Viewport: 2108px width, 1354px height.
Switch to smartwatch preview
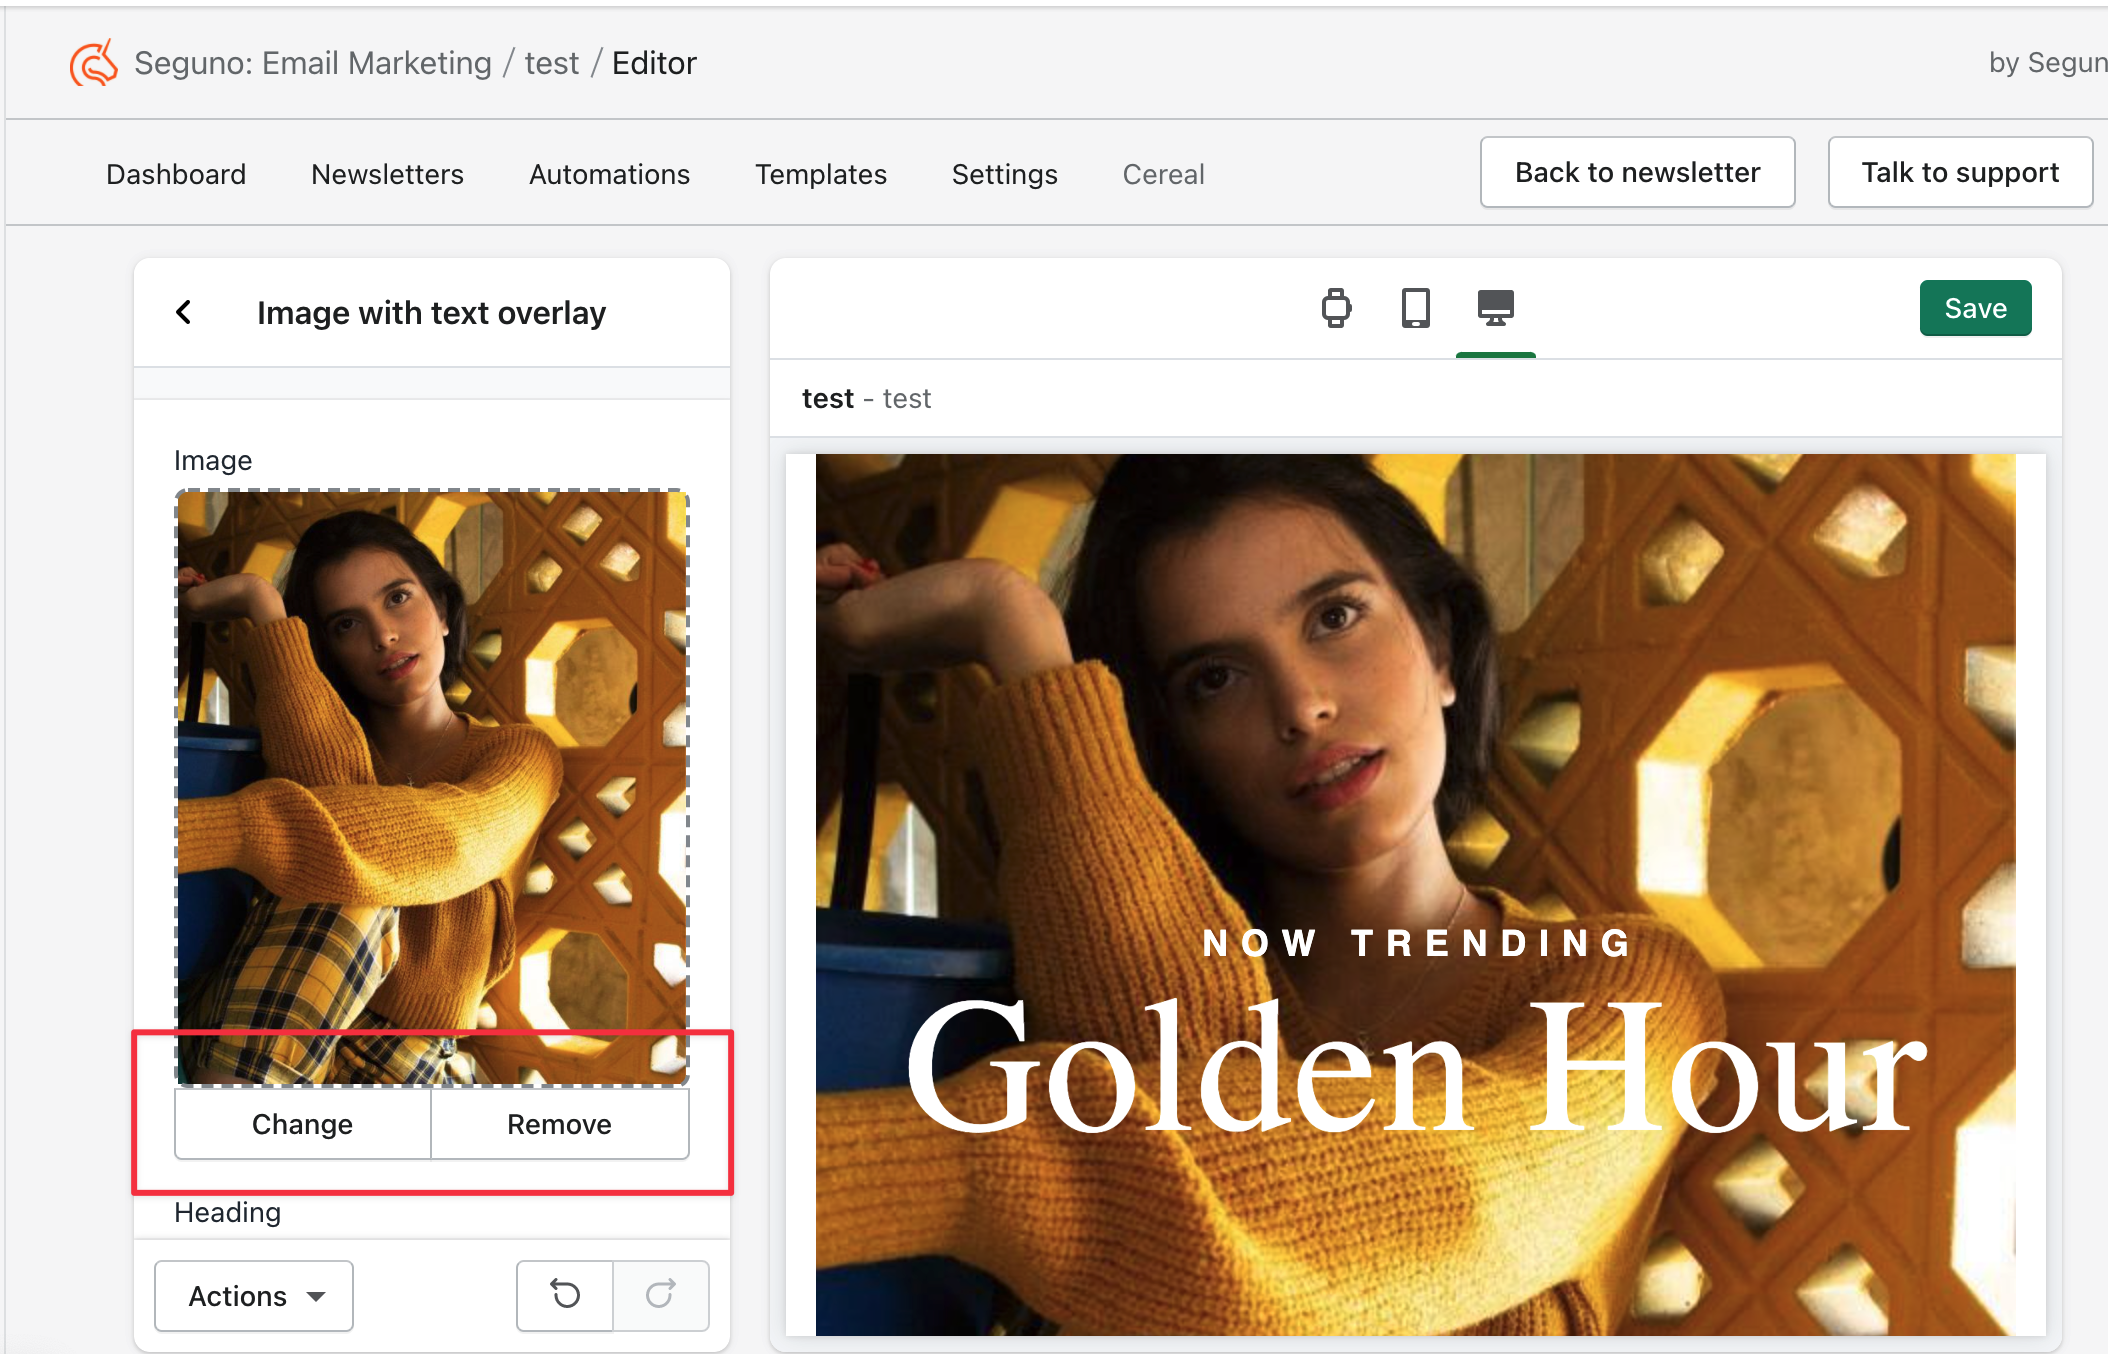[1336, 308]
